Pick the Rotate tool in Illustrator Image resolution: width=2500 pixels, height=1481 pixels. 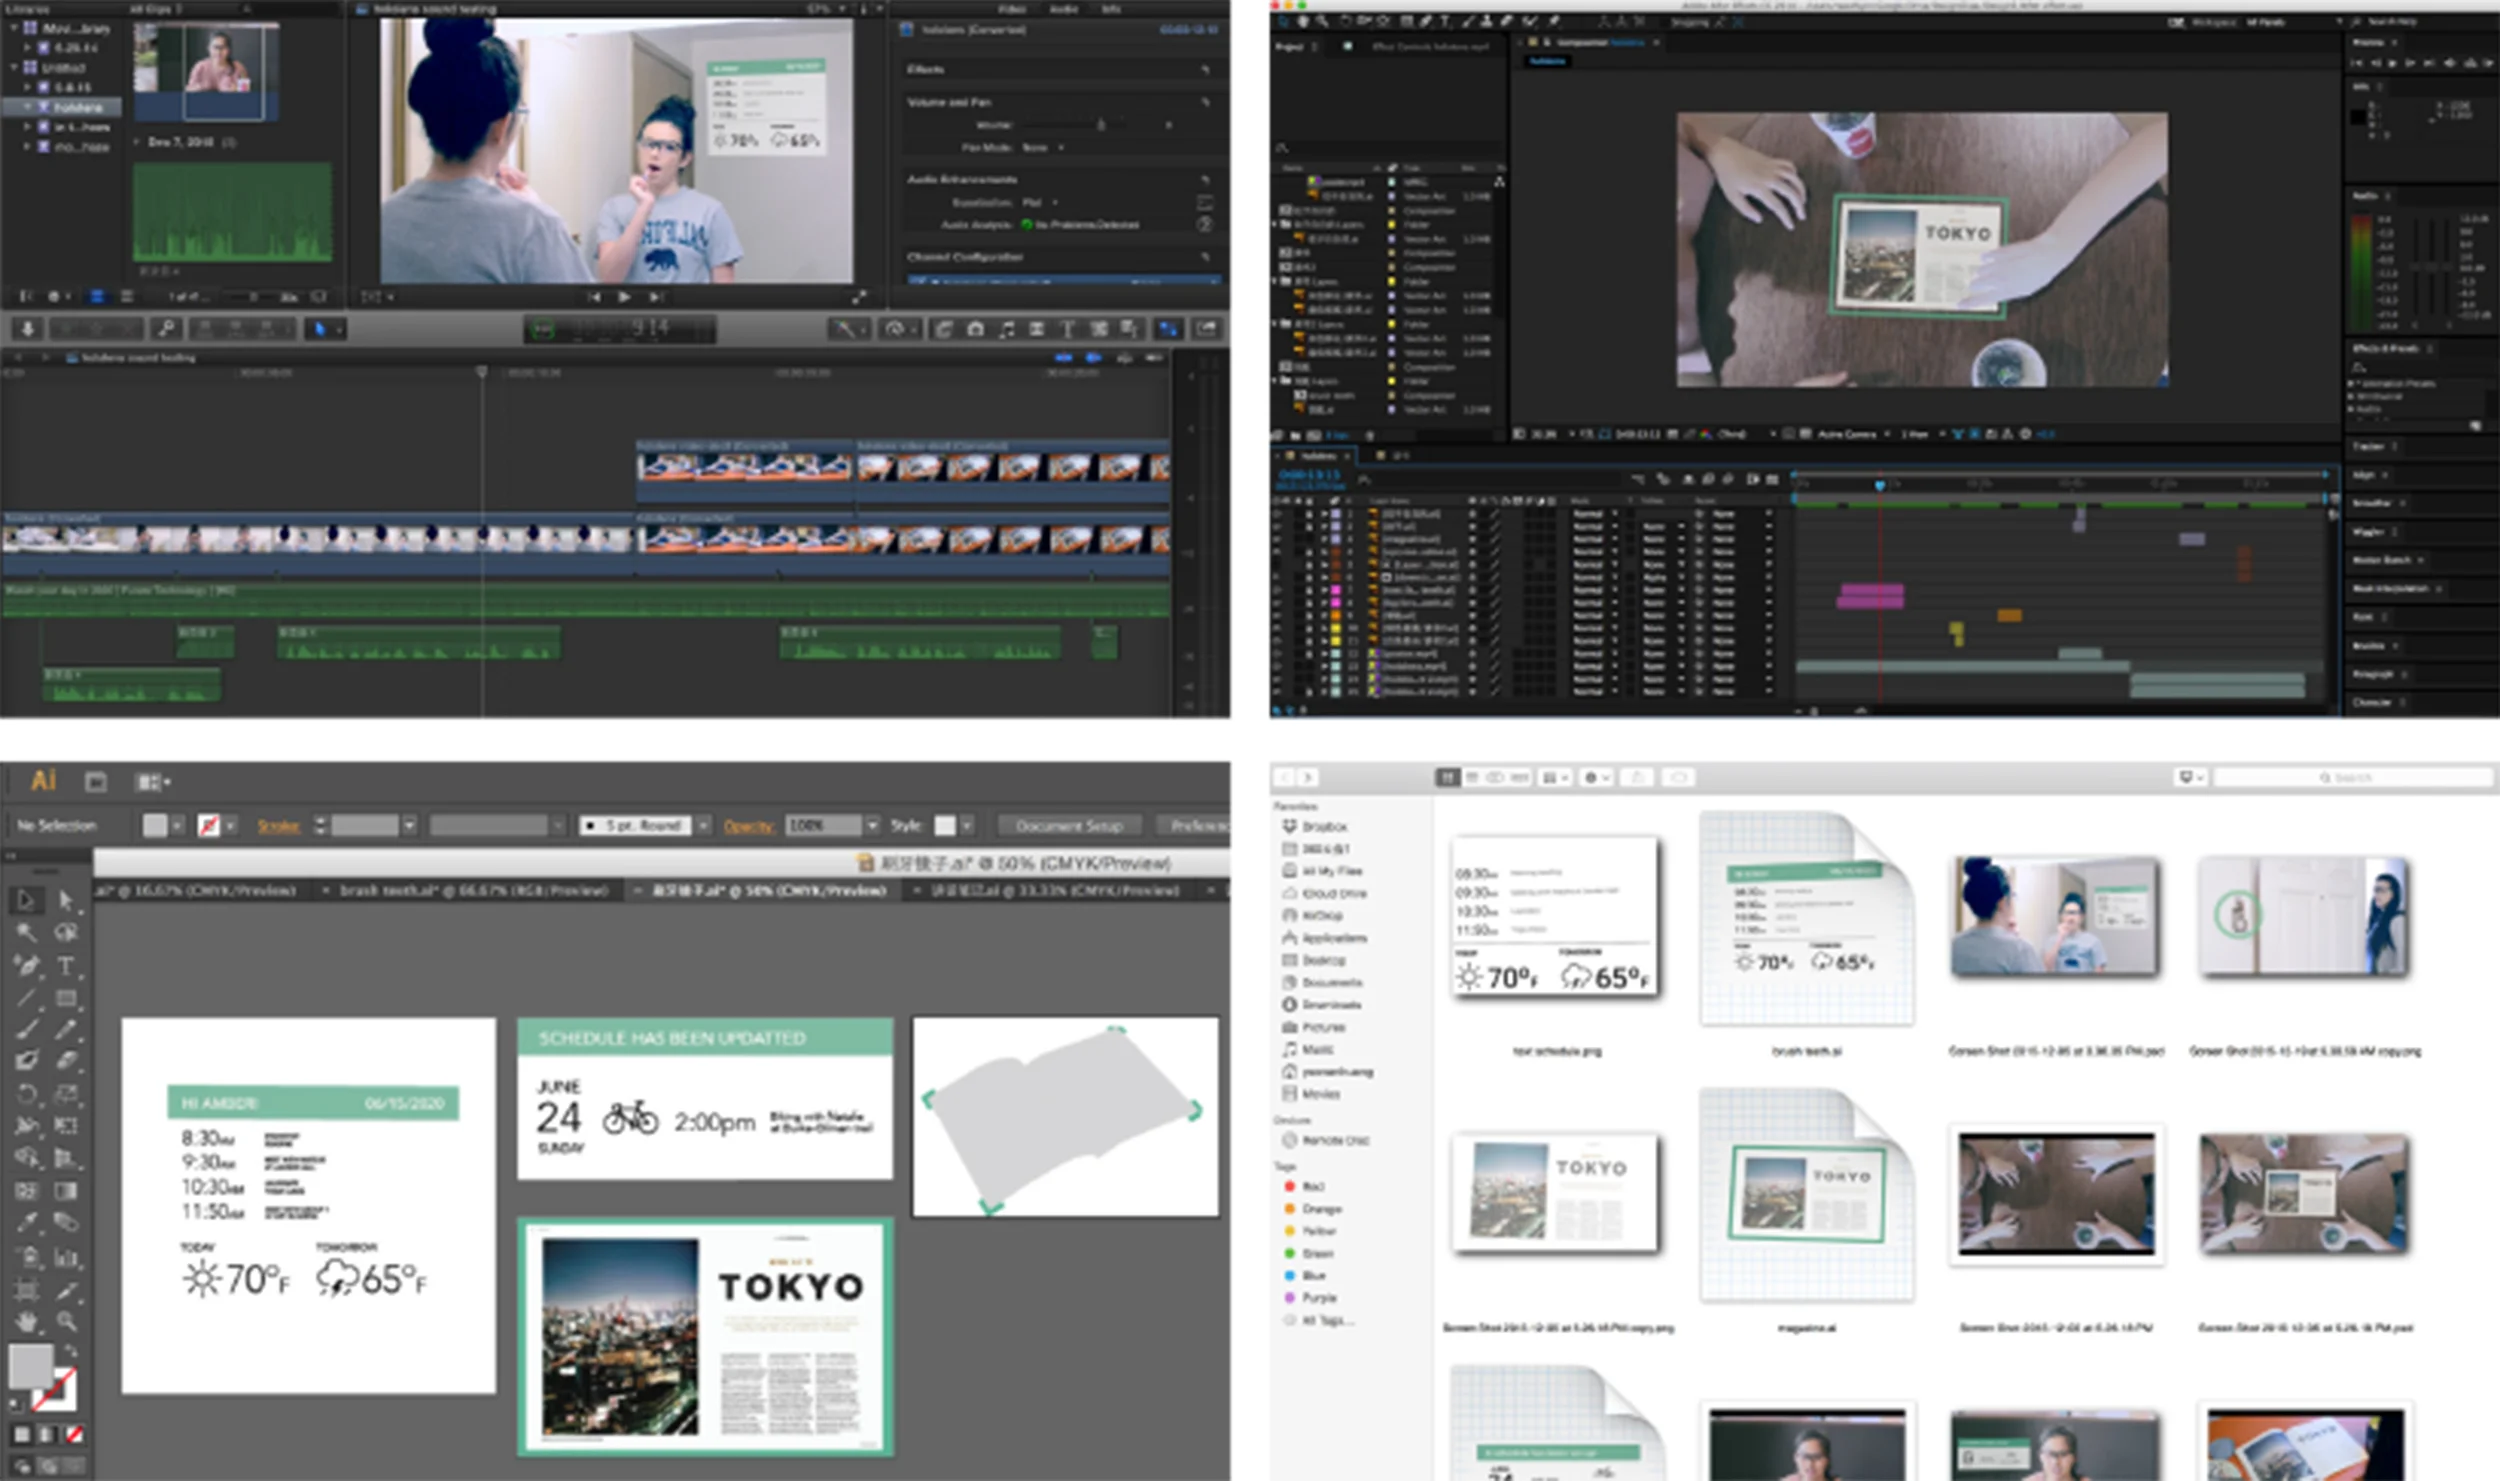pos(26,1093)
